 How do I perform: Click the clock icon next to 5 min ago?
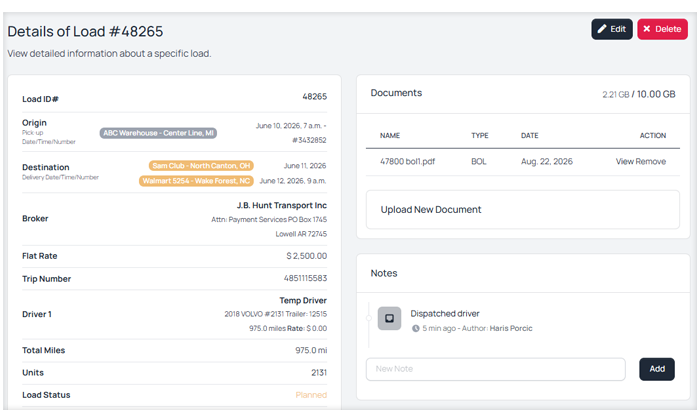point(416,329)
